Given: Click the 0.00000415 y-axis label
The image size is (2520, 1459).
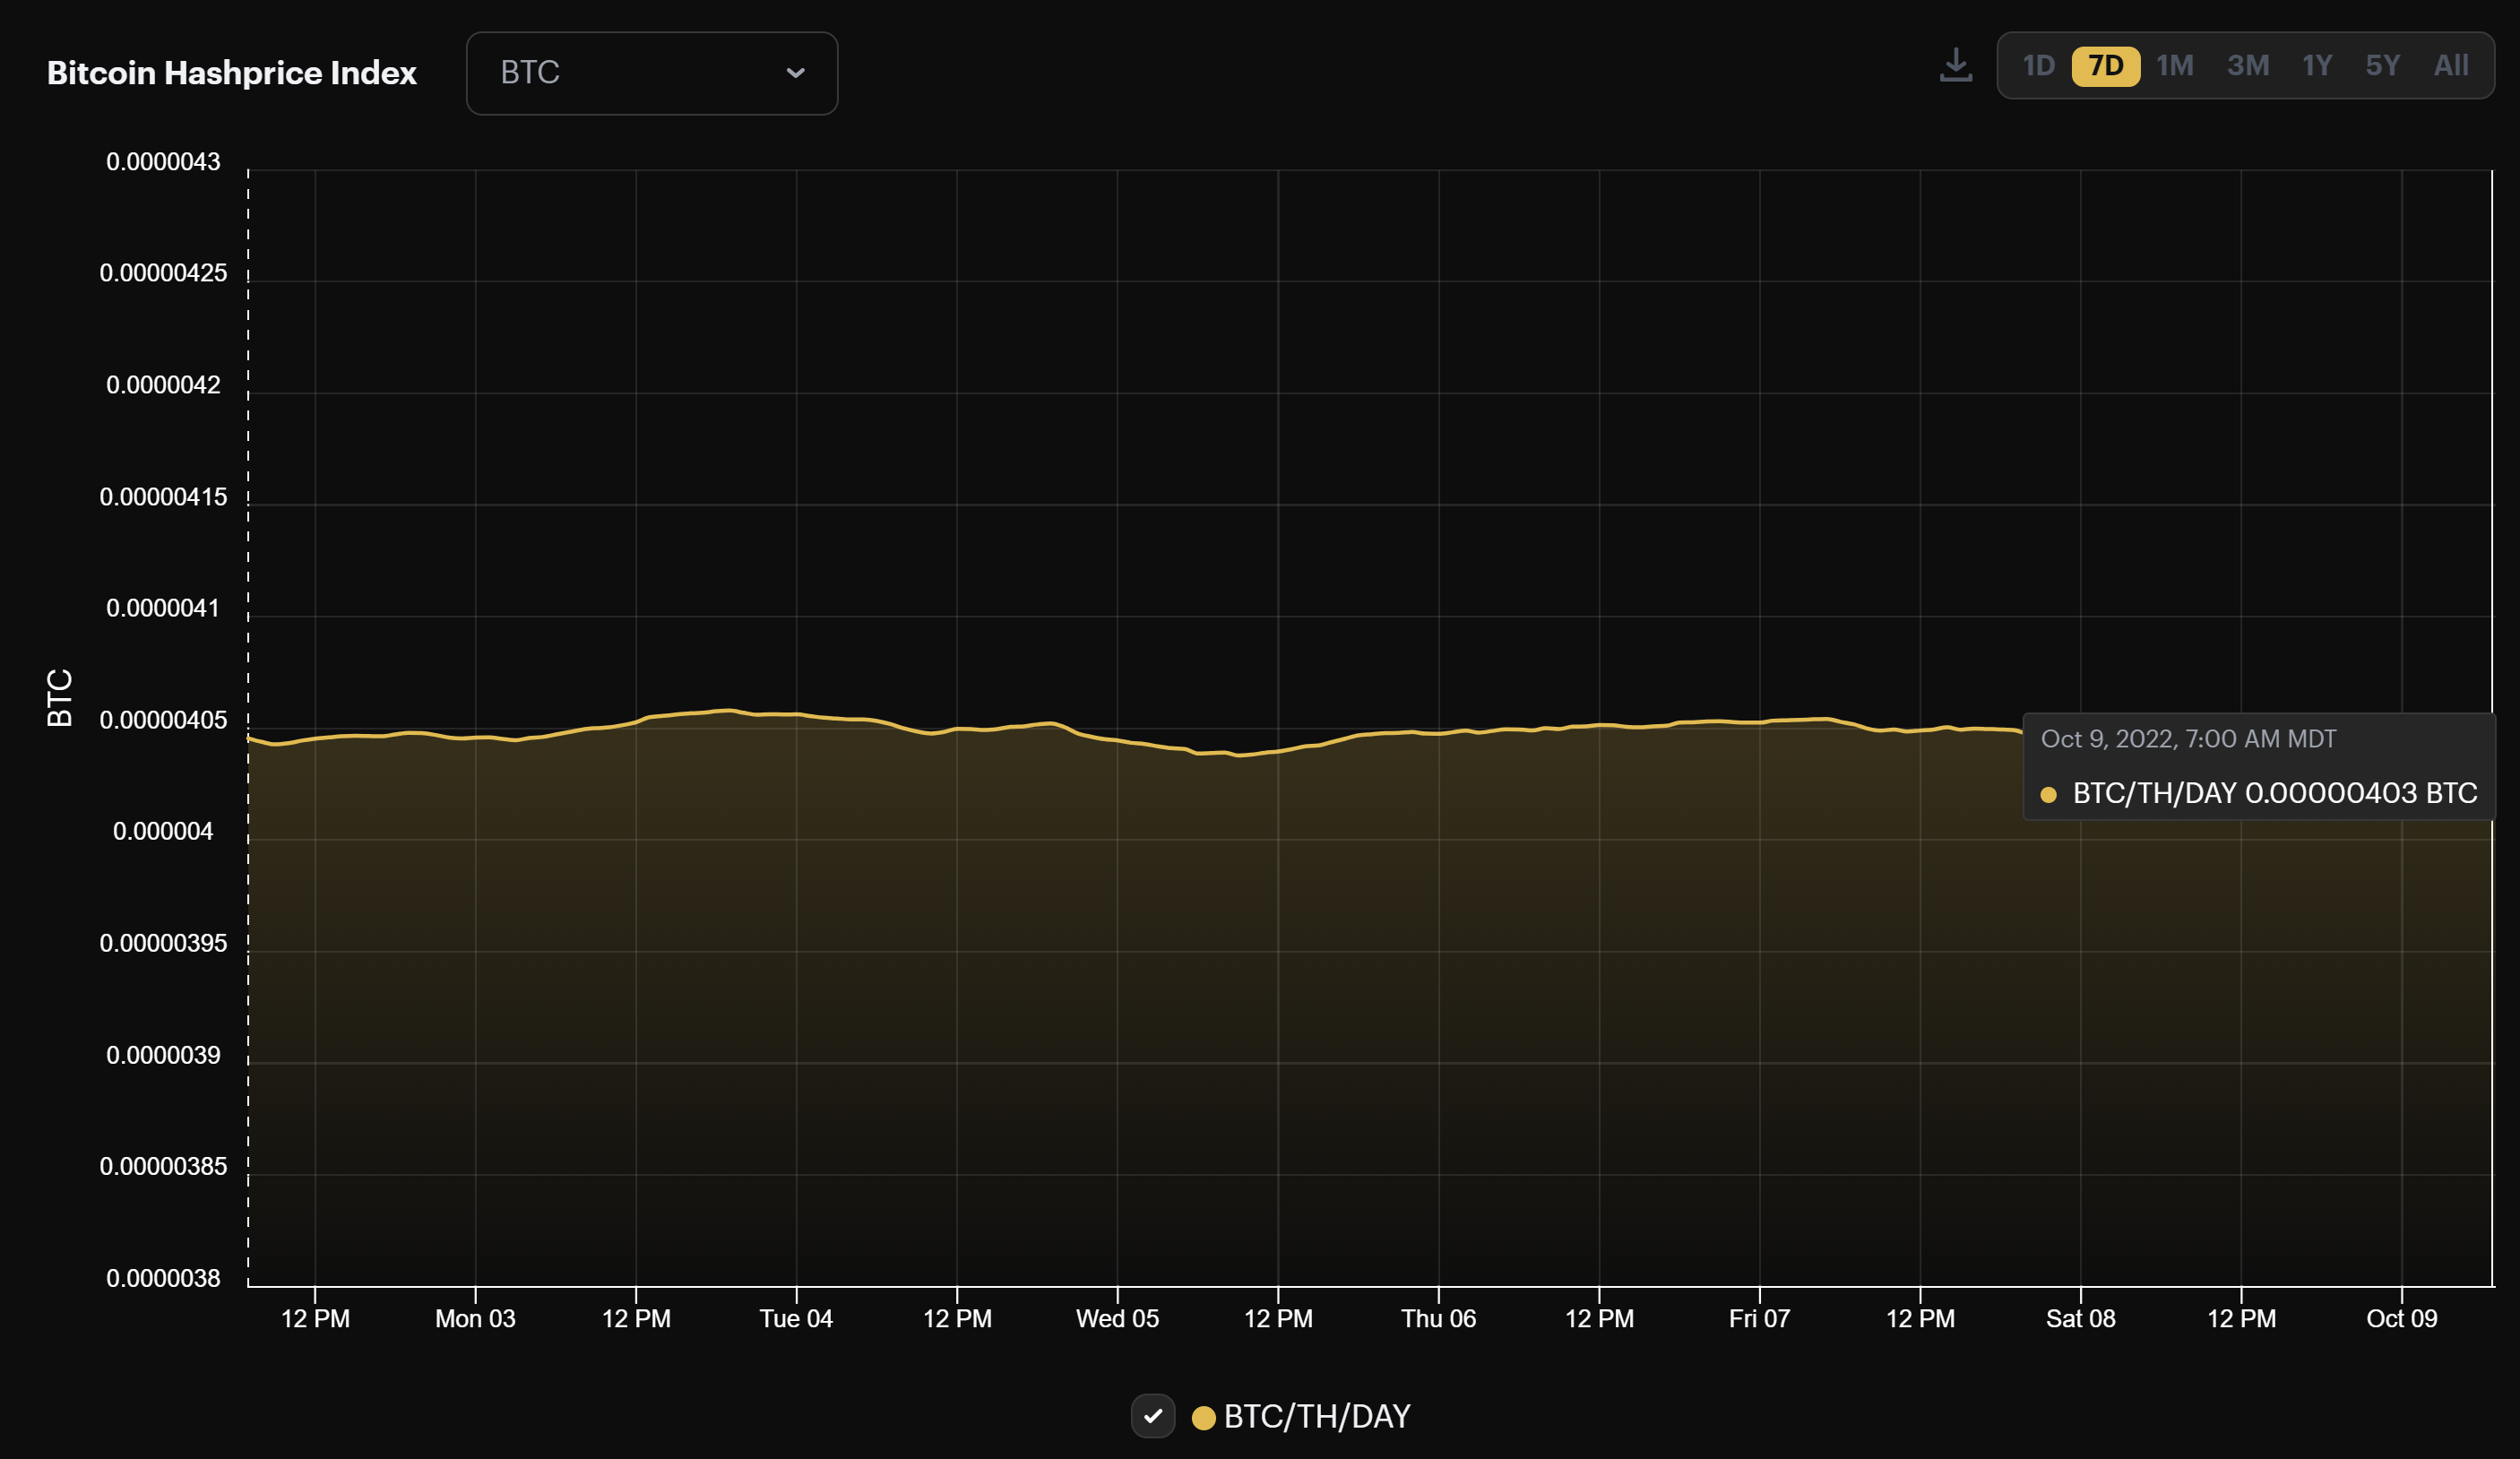Looking at the screenshot, I should (x=163, y=497).
